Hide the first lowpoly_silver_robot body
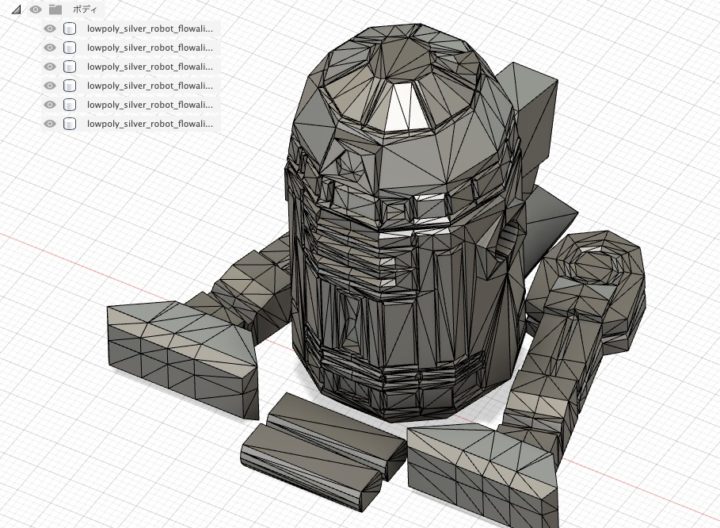Image resolution: width=720 pixels, height=528 pixels. (x=49, y=29)
